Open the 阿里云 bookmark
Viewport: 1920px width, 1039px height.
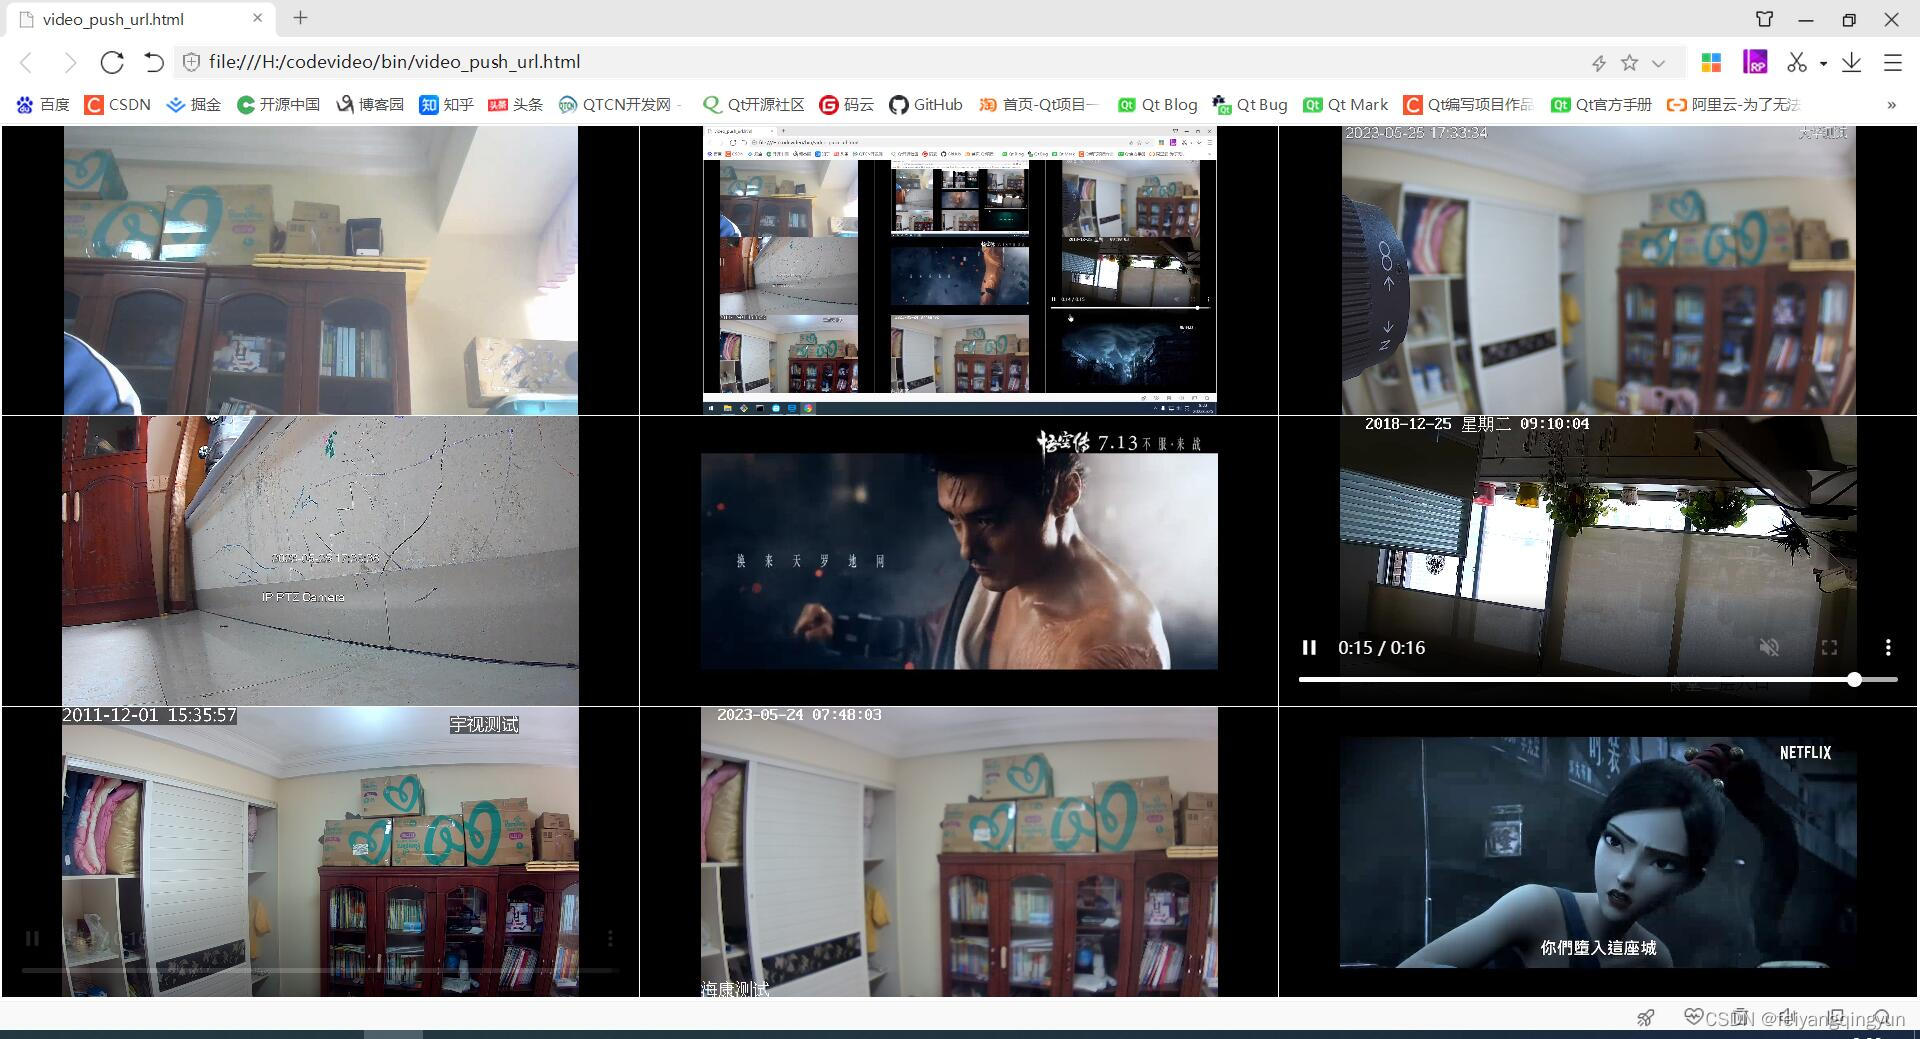(x=1733, y=104)
